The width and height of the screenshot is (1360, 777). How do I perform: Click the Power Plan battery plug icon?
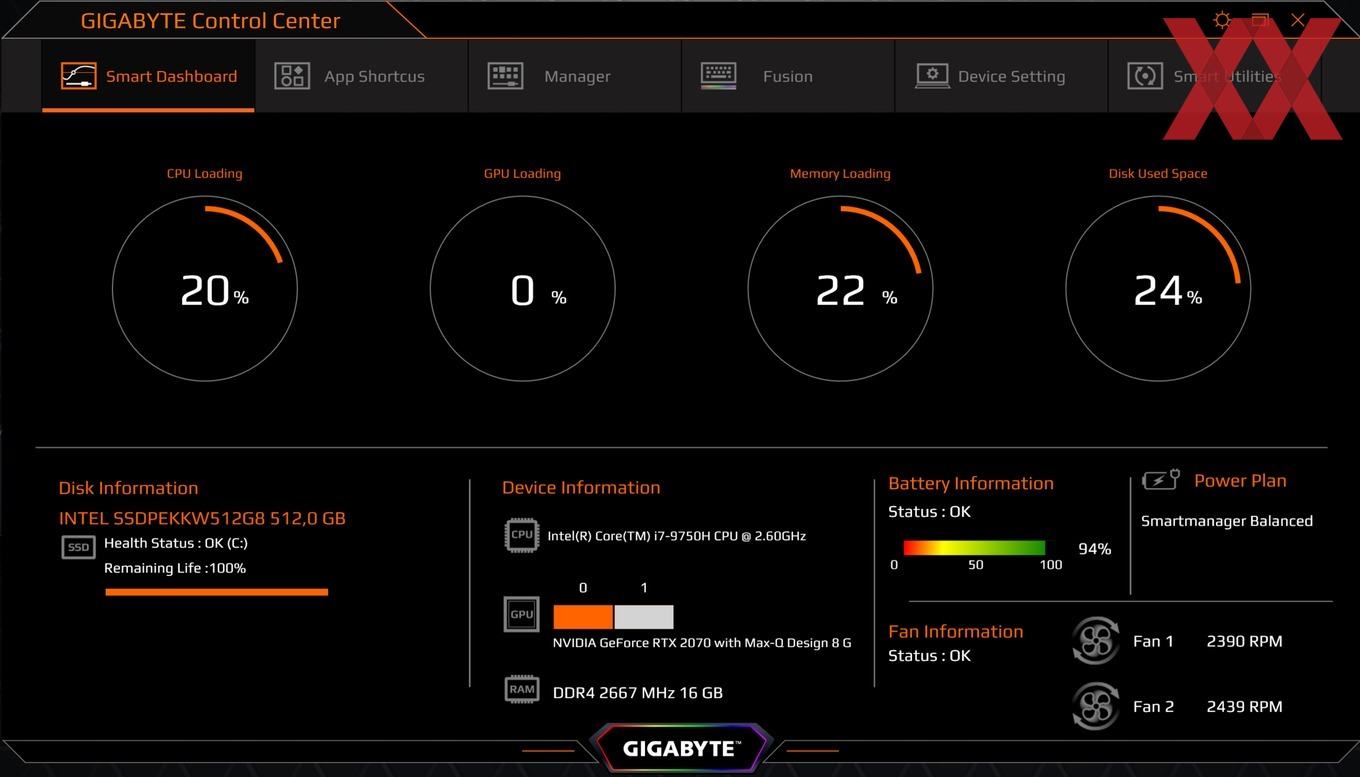[1162, 480]
